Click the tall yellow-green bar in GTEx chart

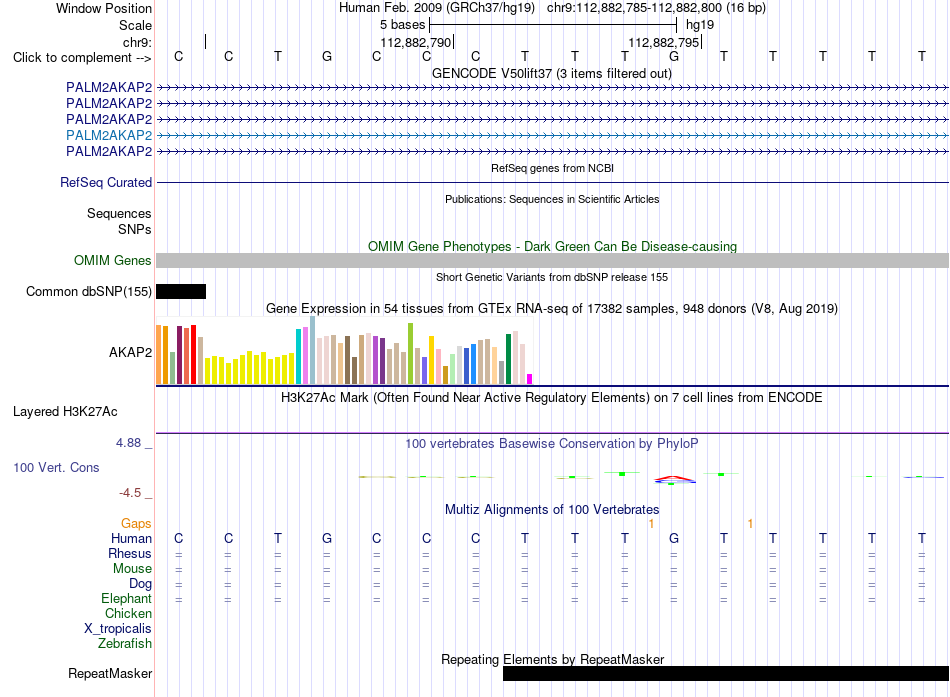411,353
